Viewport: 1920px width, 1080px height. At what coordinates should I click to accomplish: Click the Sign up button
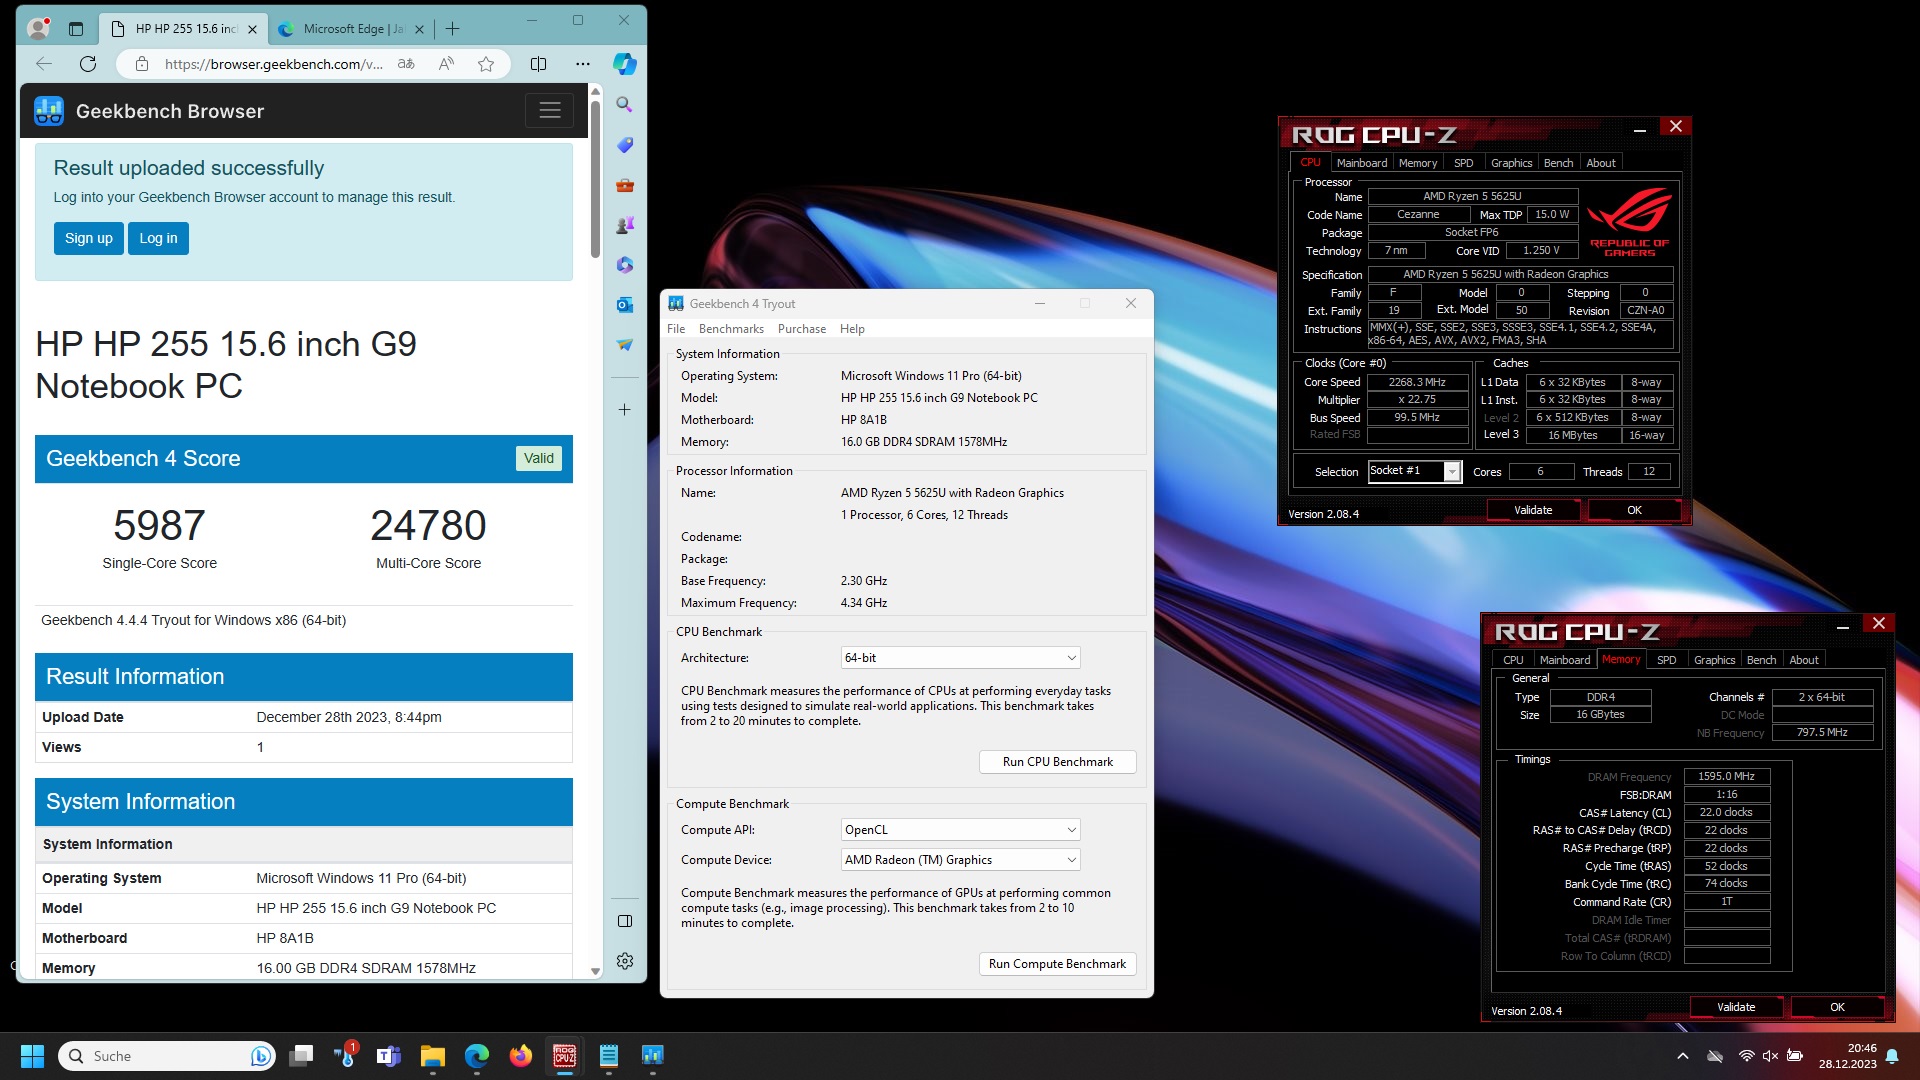pos(89,238)
